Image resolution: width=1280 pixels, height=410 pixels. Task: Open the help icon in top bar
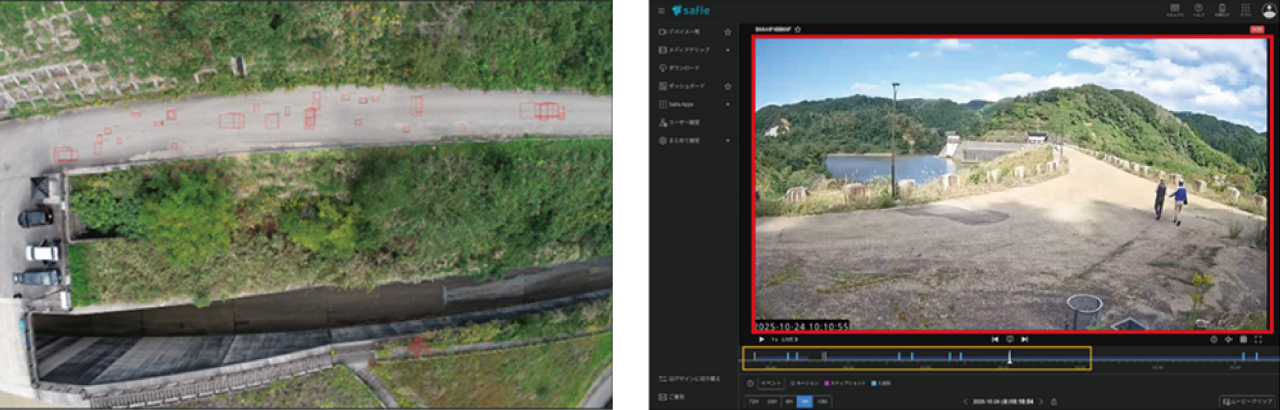point(1198,10)
